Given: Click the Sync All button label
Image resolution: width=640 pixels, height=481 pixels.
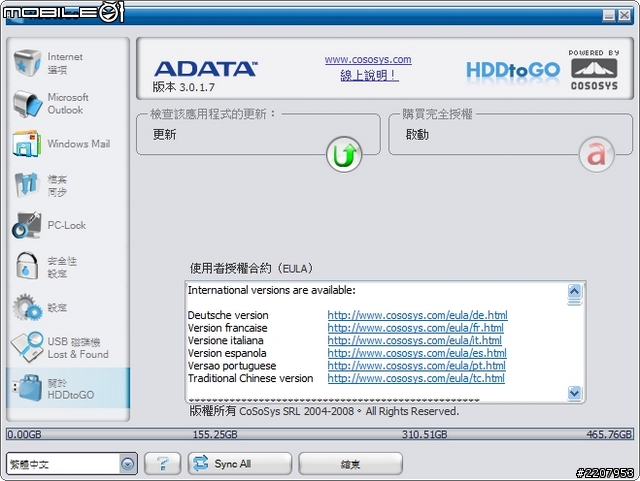Looking at the screenshot, I should pos(233,464).
